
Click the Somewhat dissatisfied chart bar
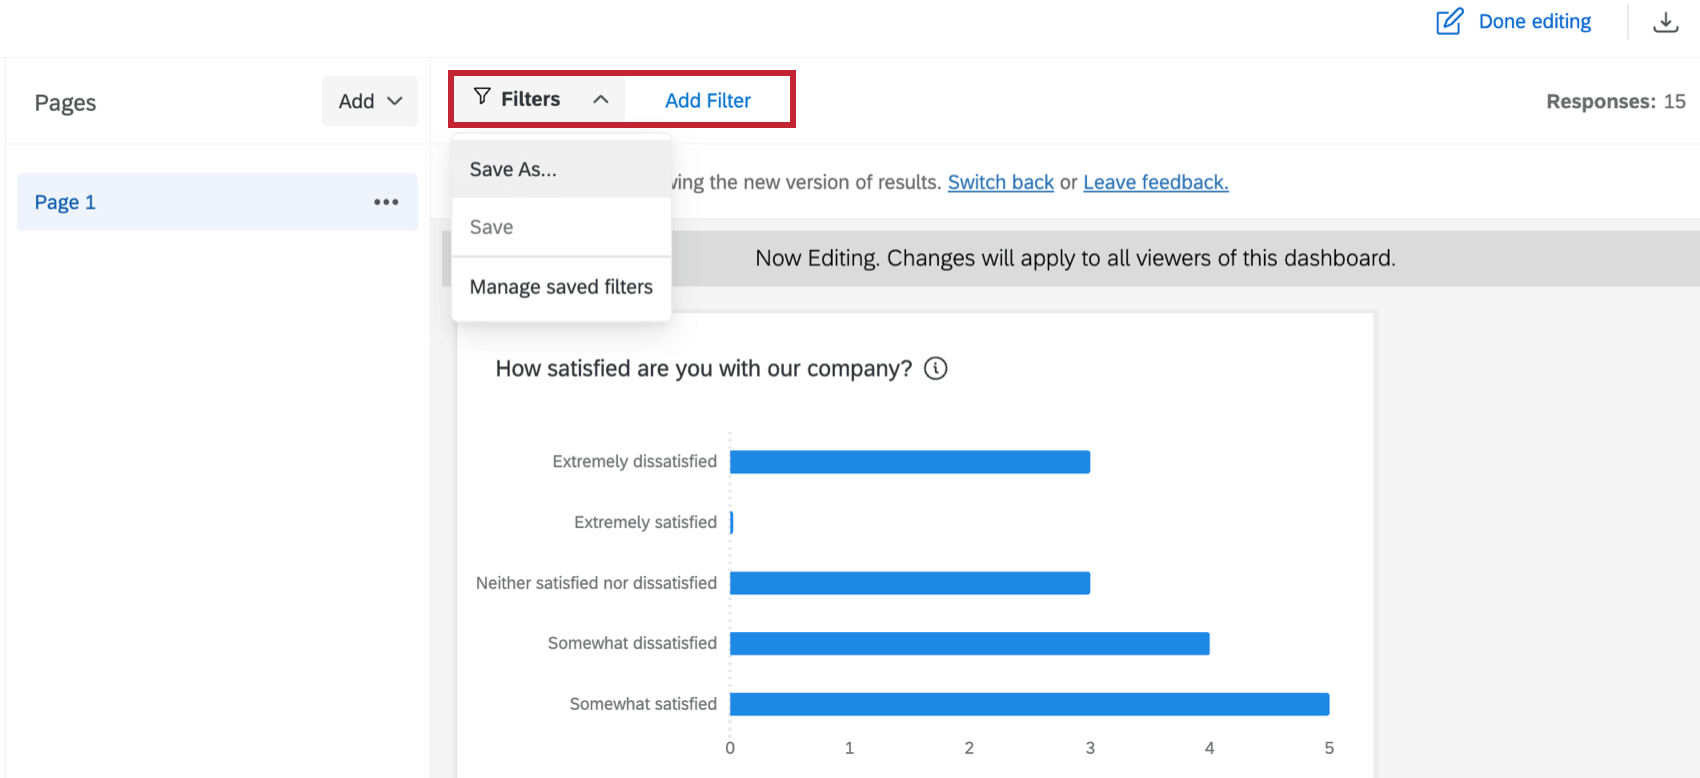click(x=969, y=644)
